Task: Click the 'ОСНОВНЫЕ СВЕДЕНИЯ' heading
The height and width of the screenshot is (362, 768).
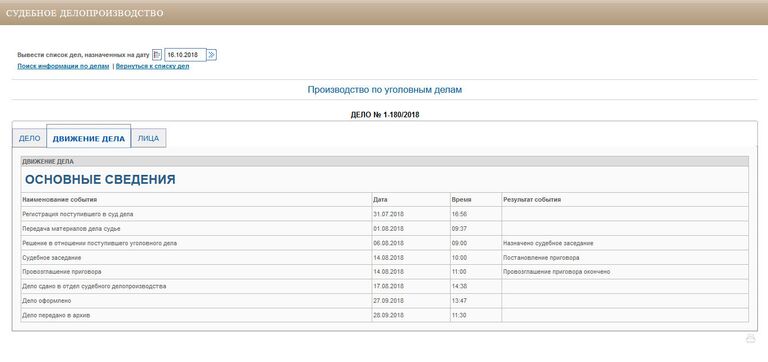Action: [100, 180]
